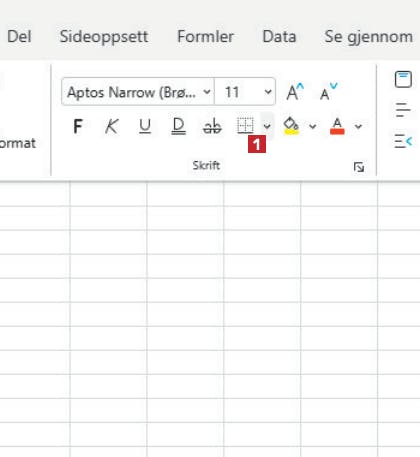Image resolution: width=420 pixels, height=457 pixels.
Task: Click the font size 11 field
Action: pyautogui.click(x=245, y=92)
